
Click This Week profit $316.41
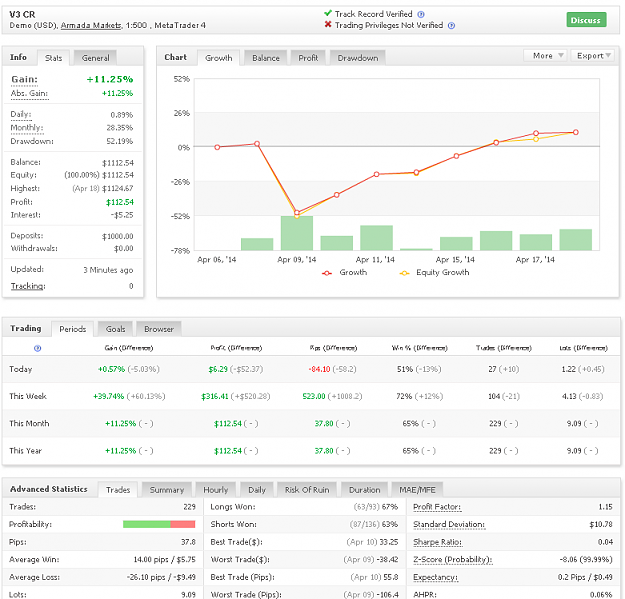click(x=214, y=397)
